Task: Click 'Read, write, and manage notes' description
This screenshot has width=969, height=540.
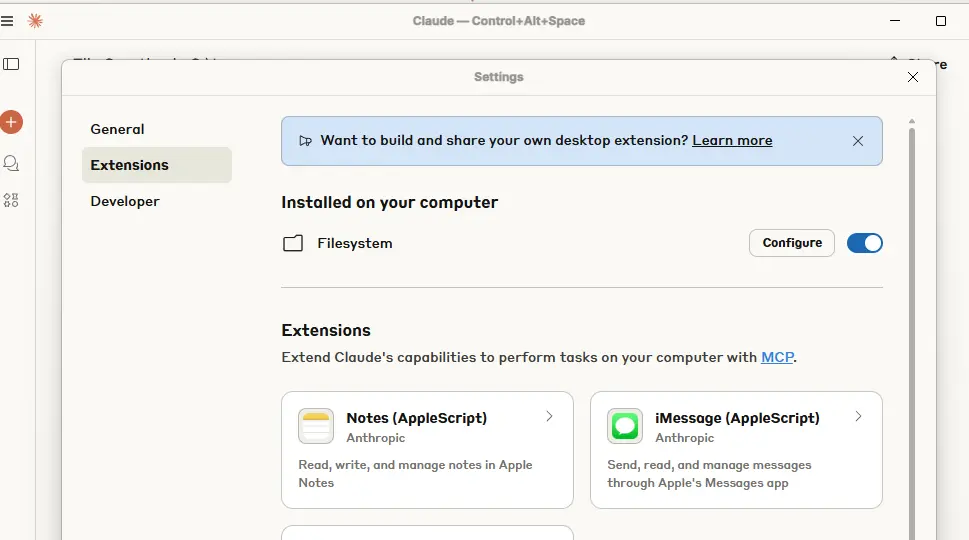Action: pos(415,474)
